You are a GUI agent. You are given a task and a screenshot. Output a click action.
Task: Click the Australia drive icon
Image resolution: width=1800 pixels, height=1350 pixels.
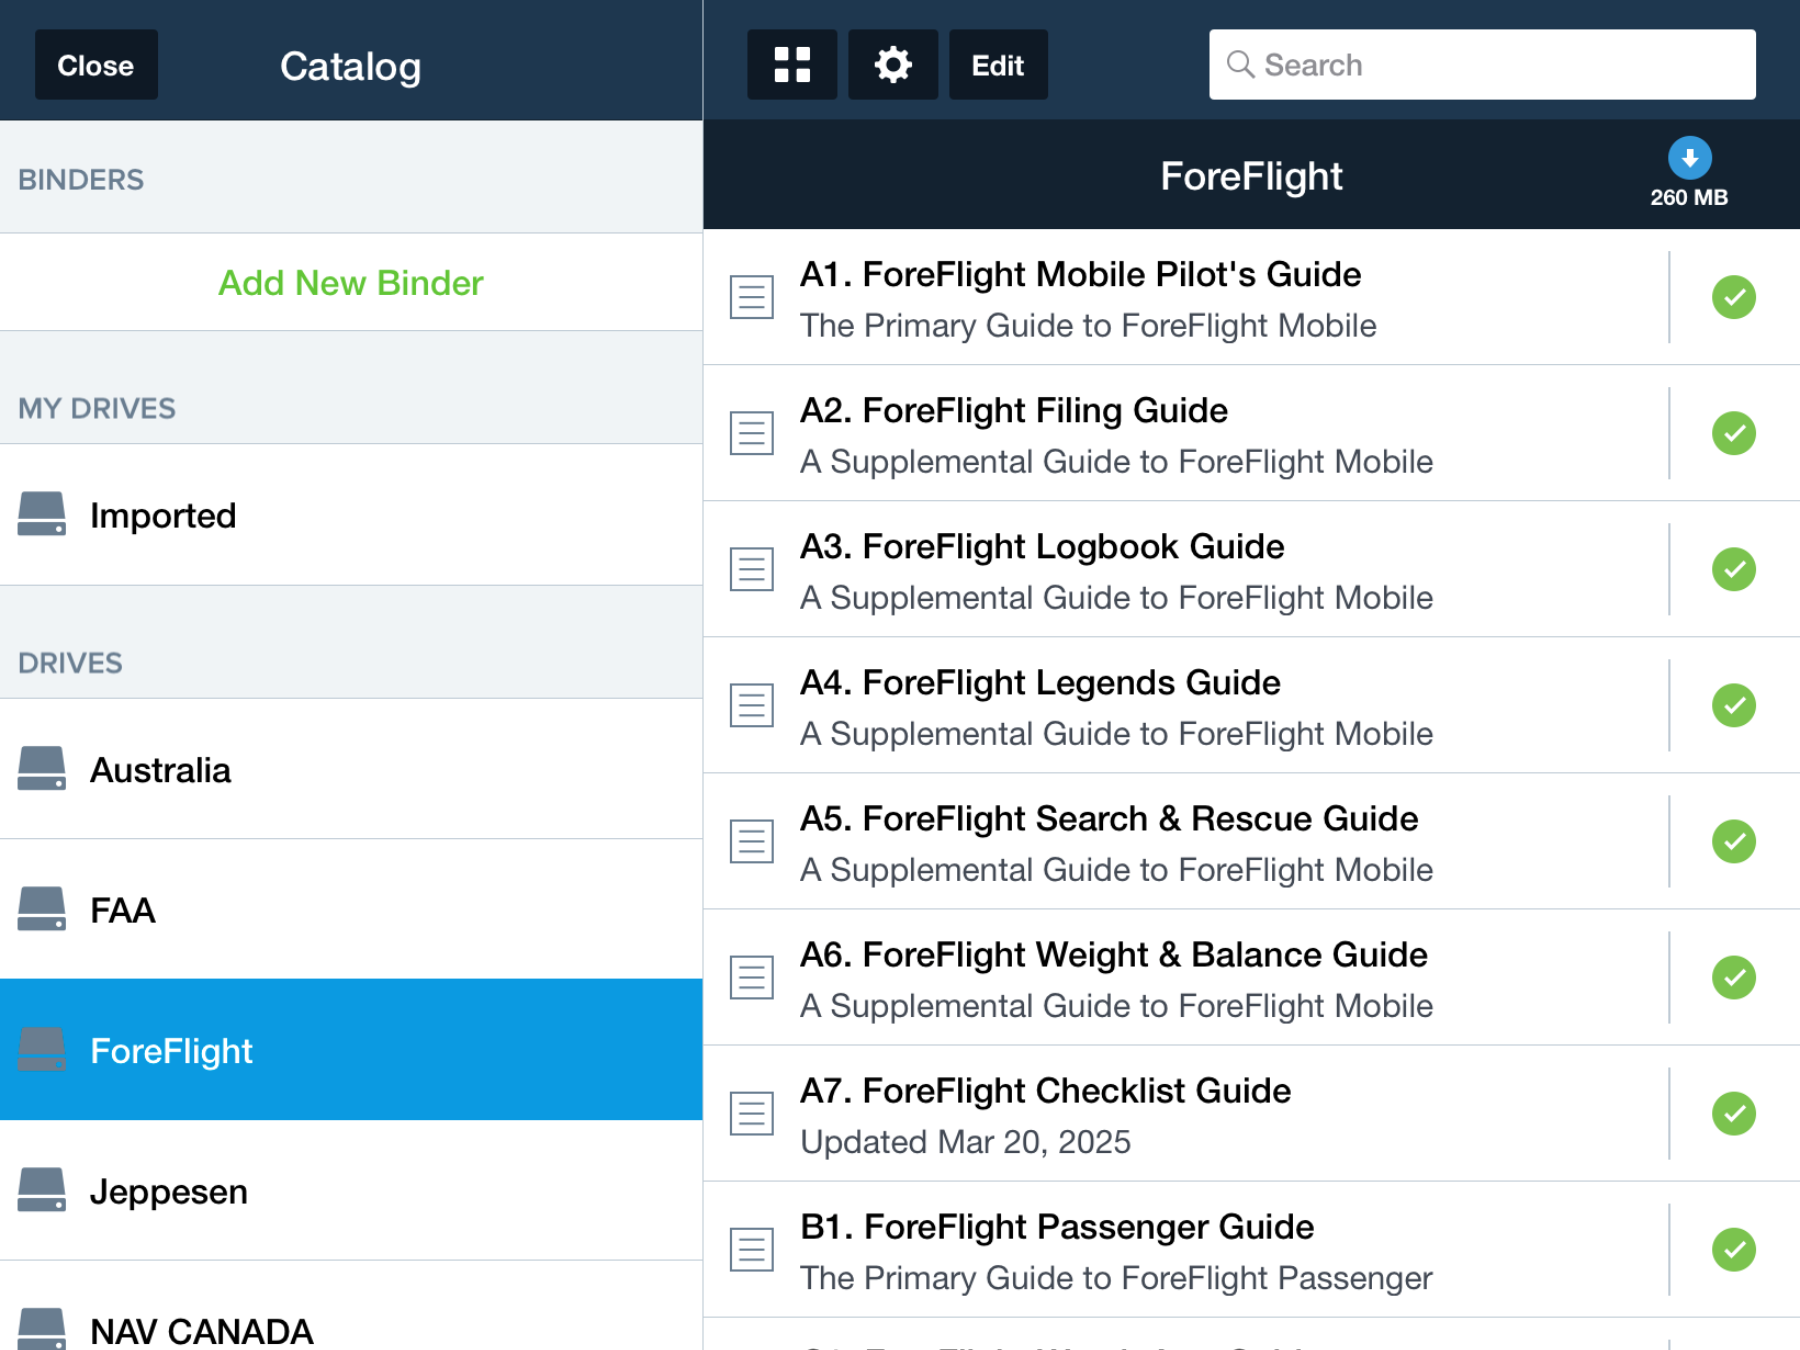click(42, 769)
